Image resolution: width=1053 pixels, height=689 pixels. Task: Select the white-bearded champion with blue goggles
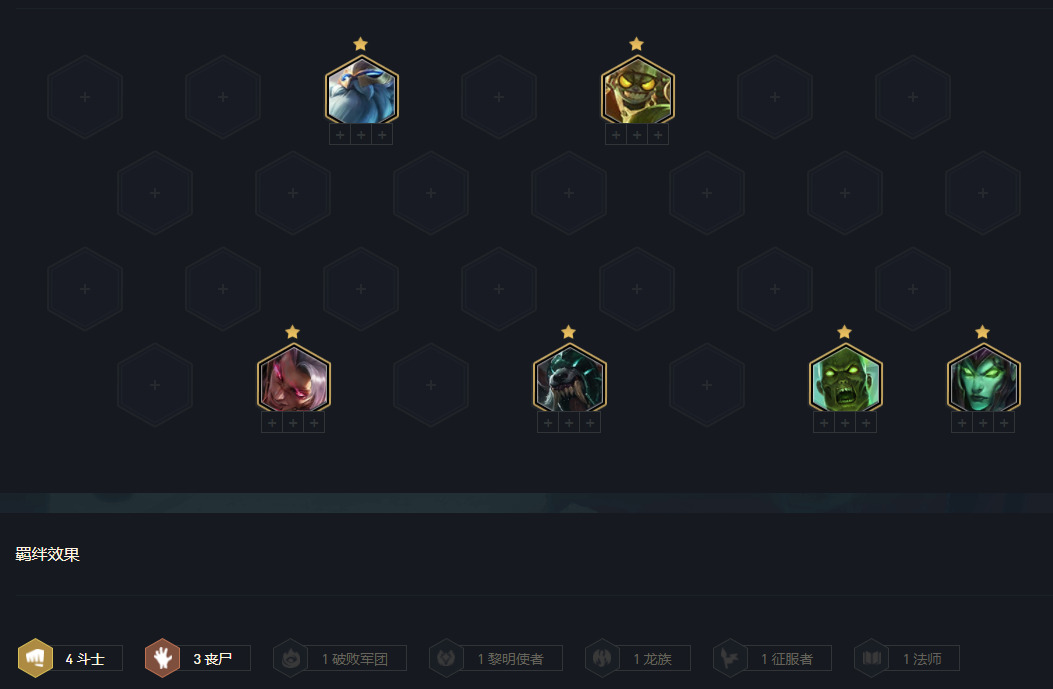point(361,91)
